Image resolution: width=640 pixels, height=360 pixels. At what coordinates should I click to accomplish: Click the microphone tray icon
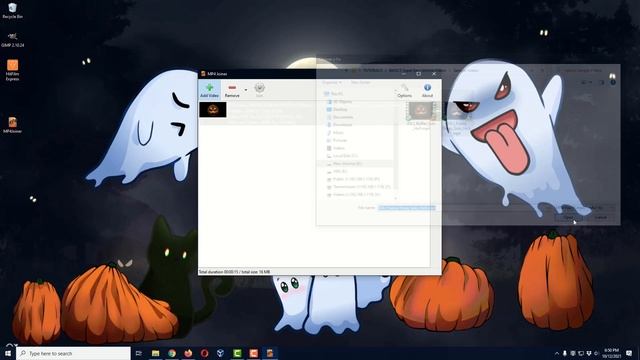[x=565, y=353]
